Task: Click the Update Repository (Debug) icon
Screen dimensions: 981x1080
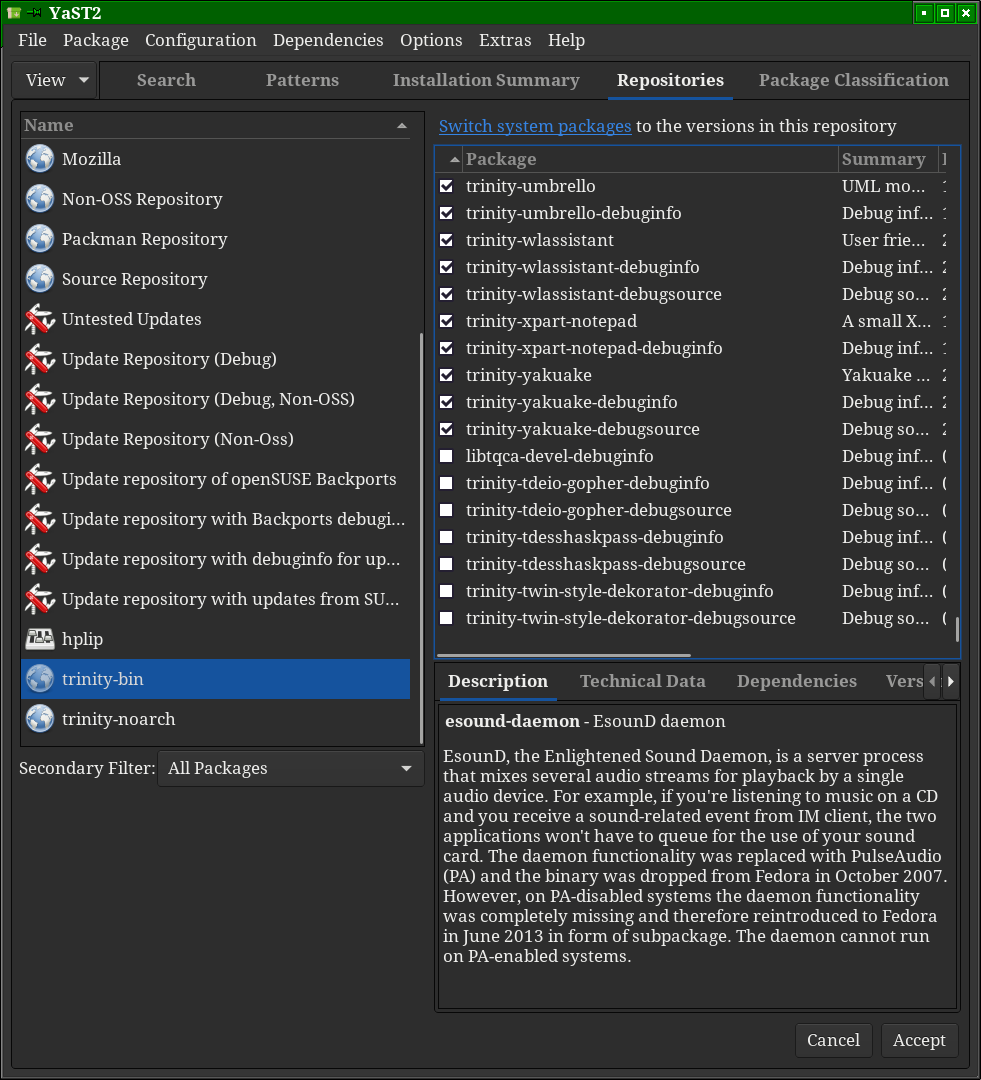Action: (x=40, y=359)
